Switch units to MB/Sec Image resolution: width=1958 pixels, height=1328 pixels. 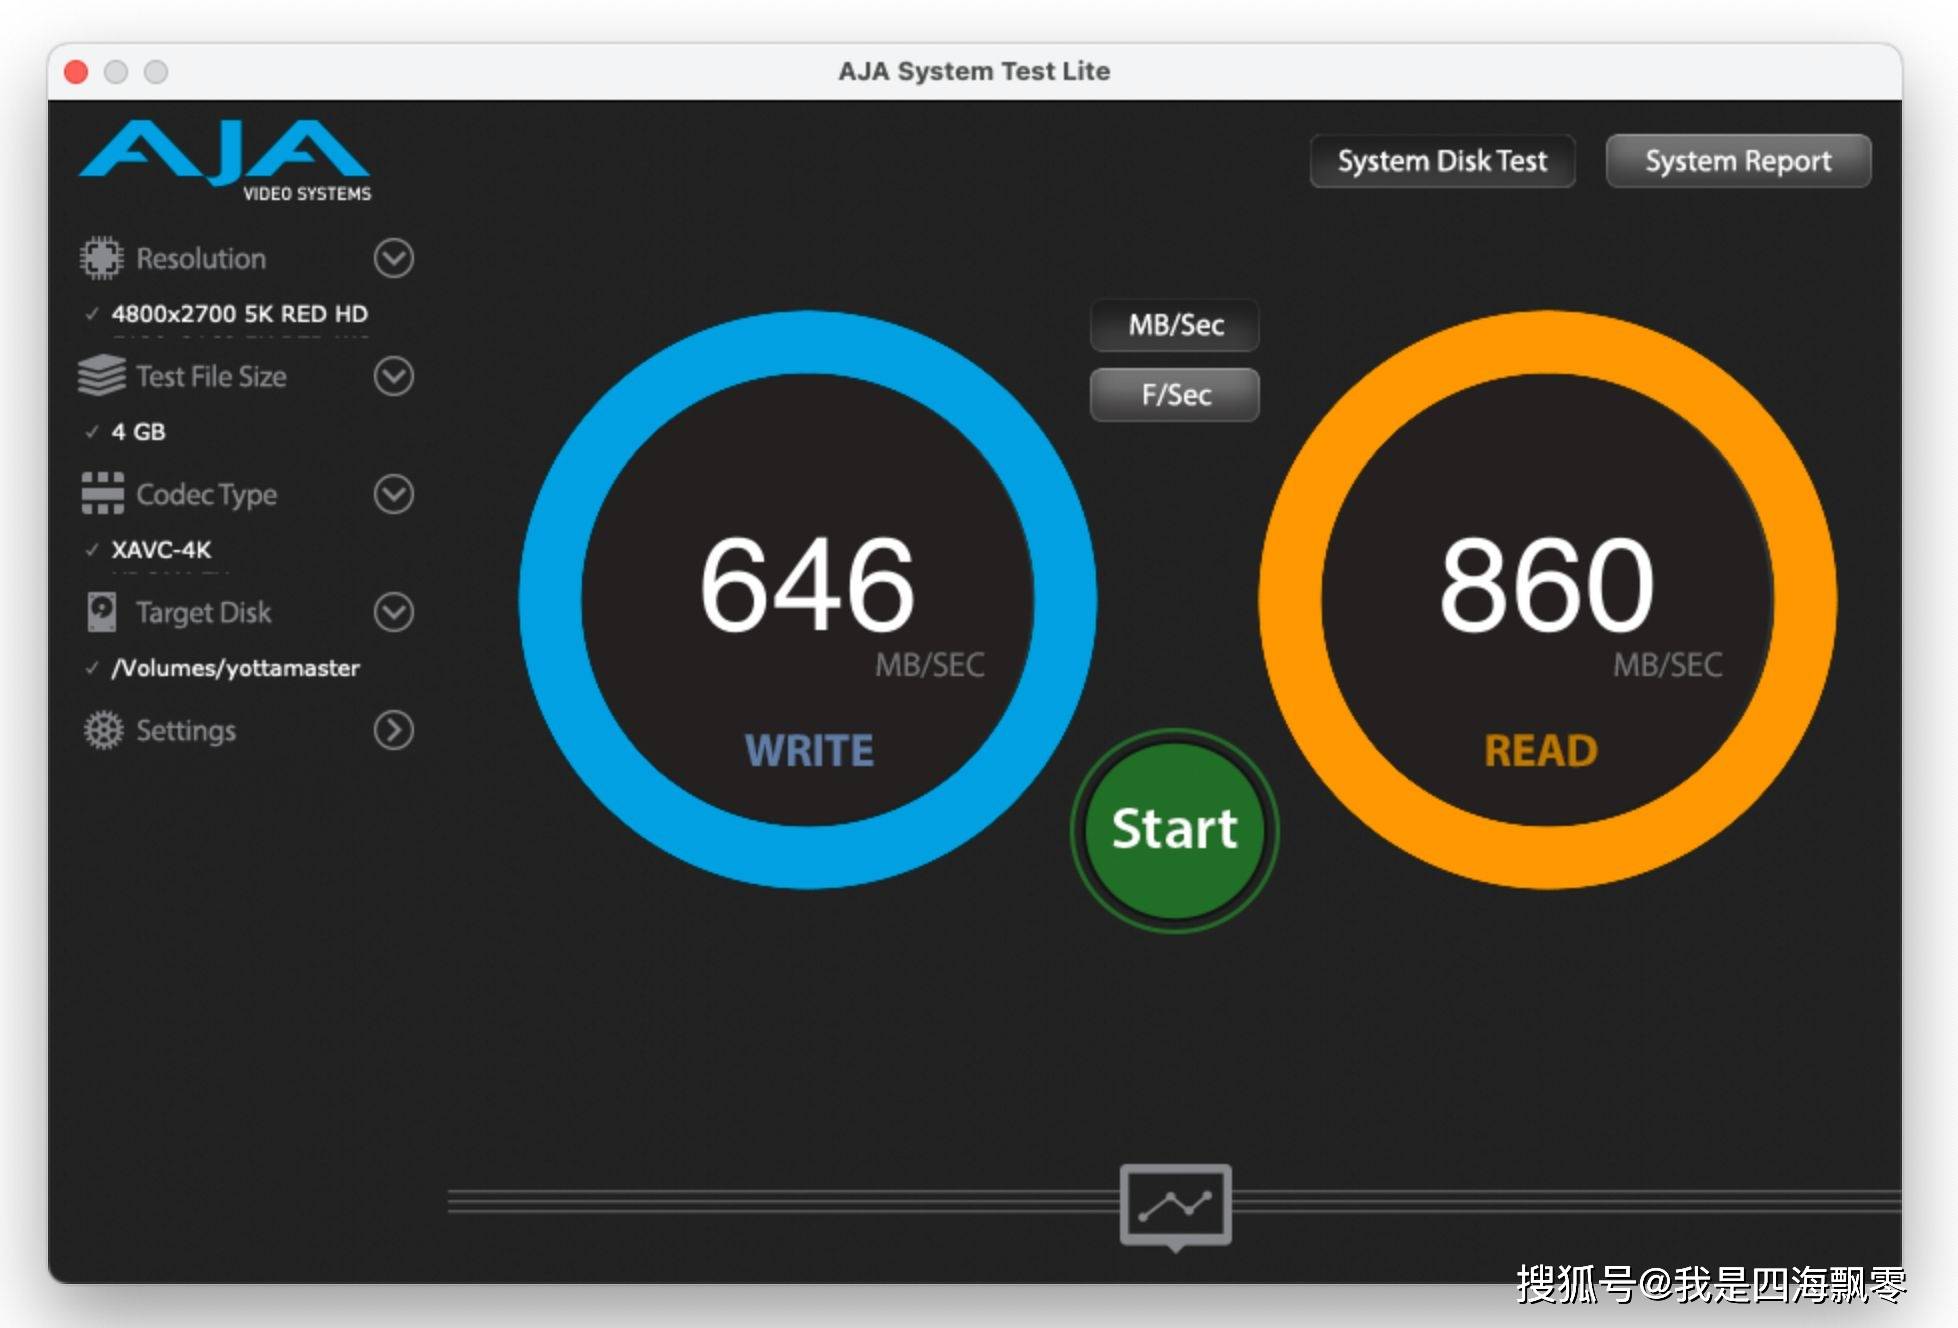coord(1175,325)
